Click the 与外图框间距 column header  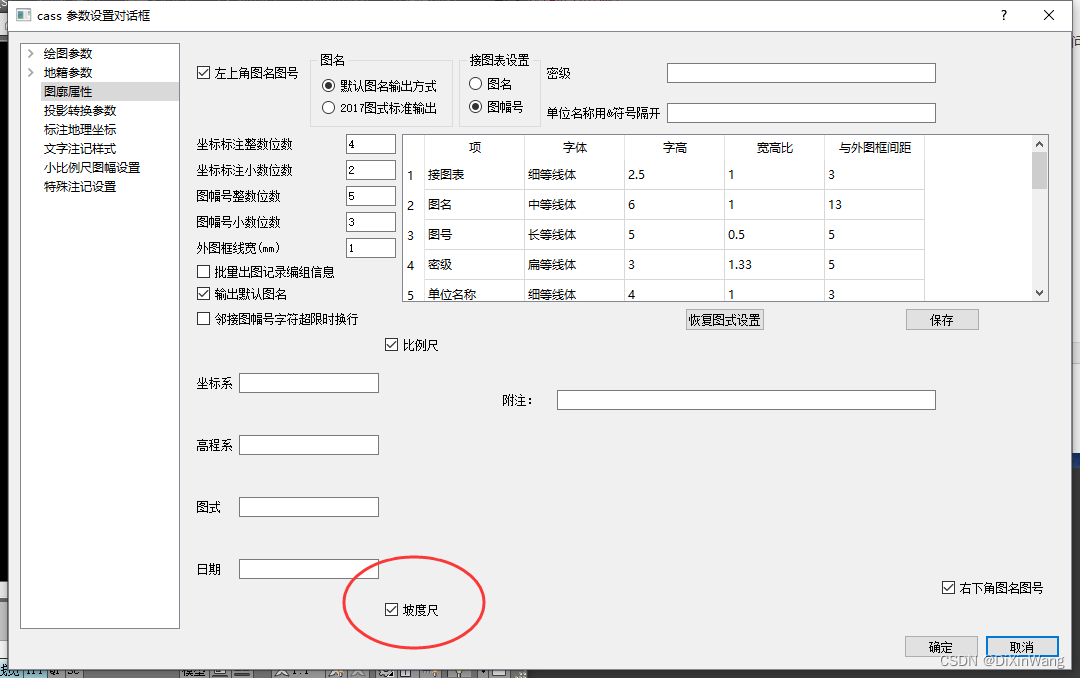tap(874, 147)
